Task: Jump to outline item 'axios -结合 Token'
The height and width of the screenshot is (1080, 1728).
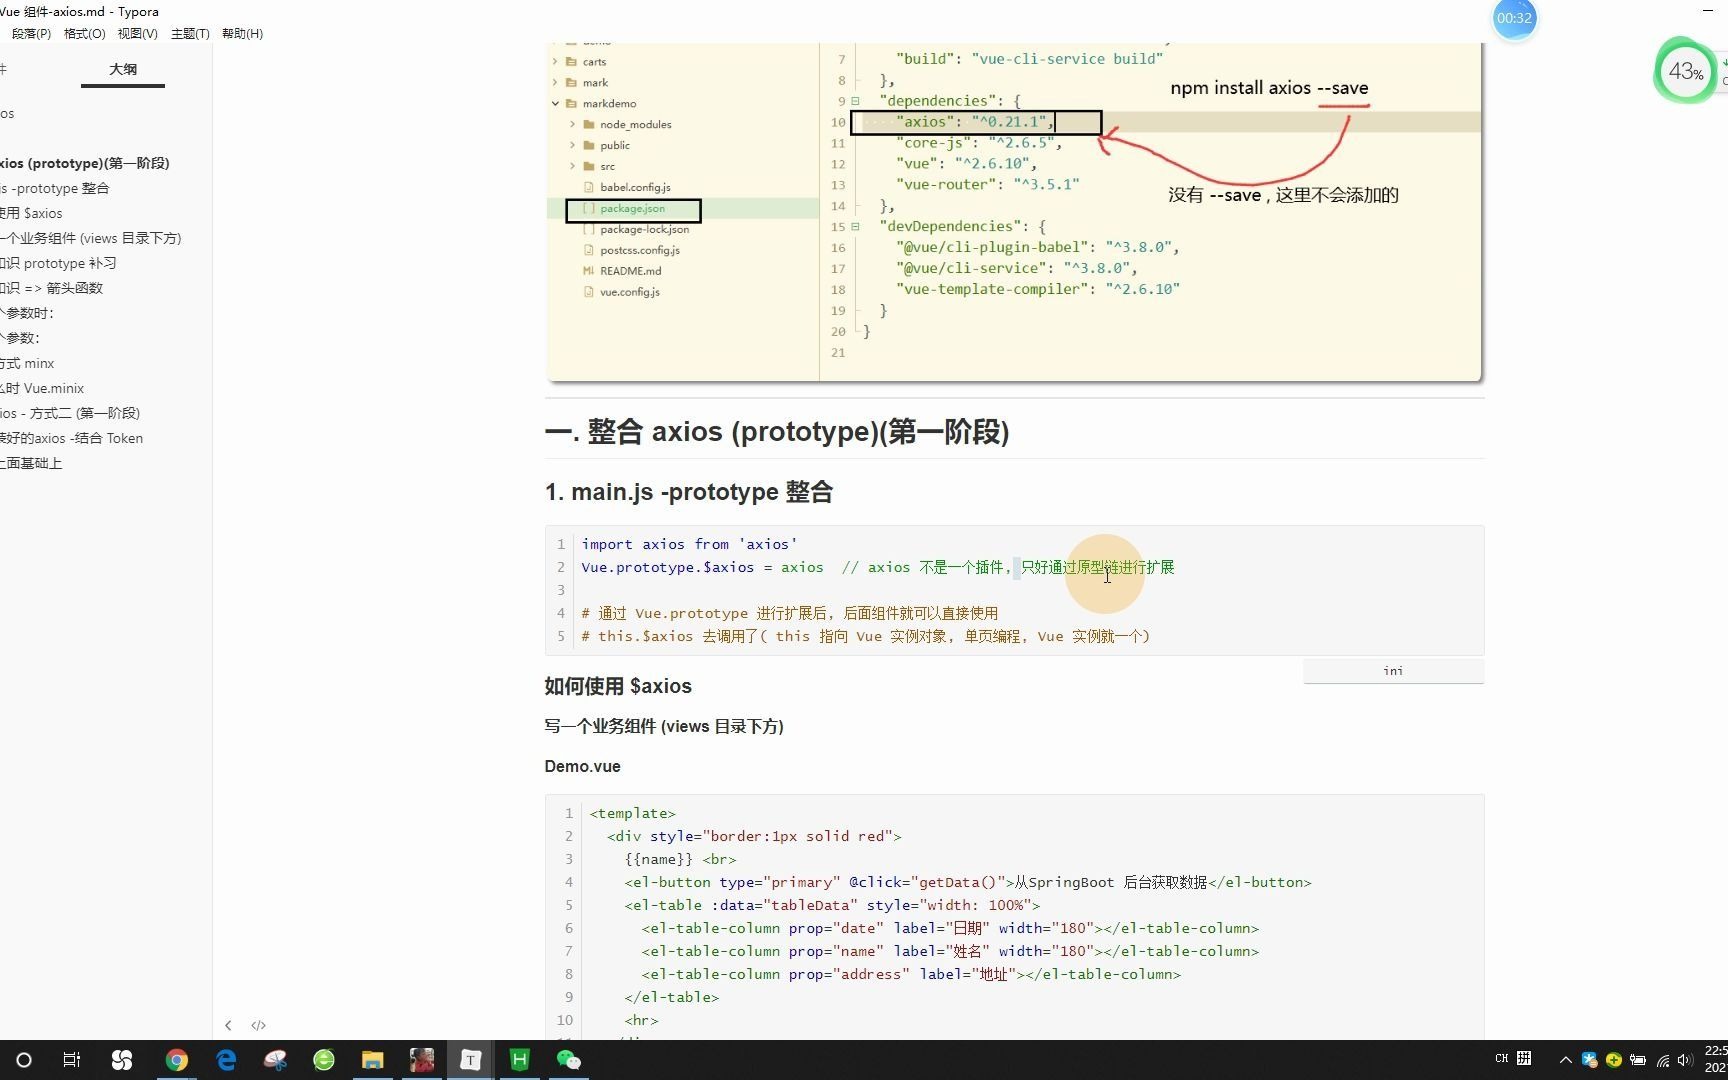Action: pyautogui.click(x=71, y=438)
